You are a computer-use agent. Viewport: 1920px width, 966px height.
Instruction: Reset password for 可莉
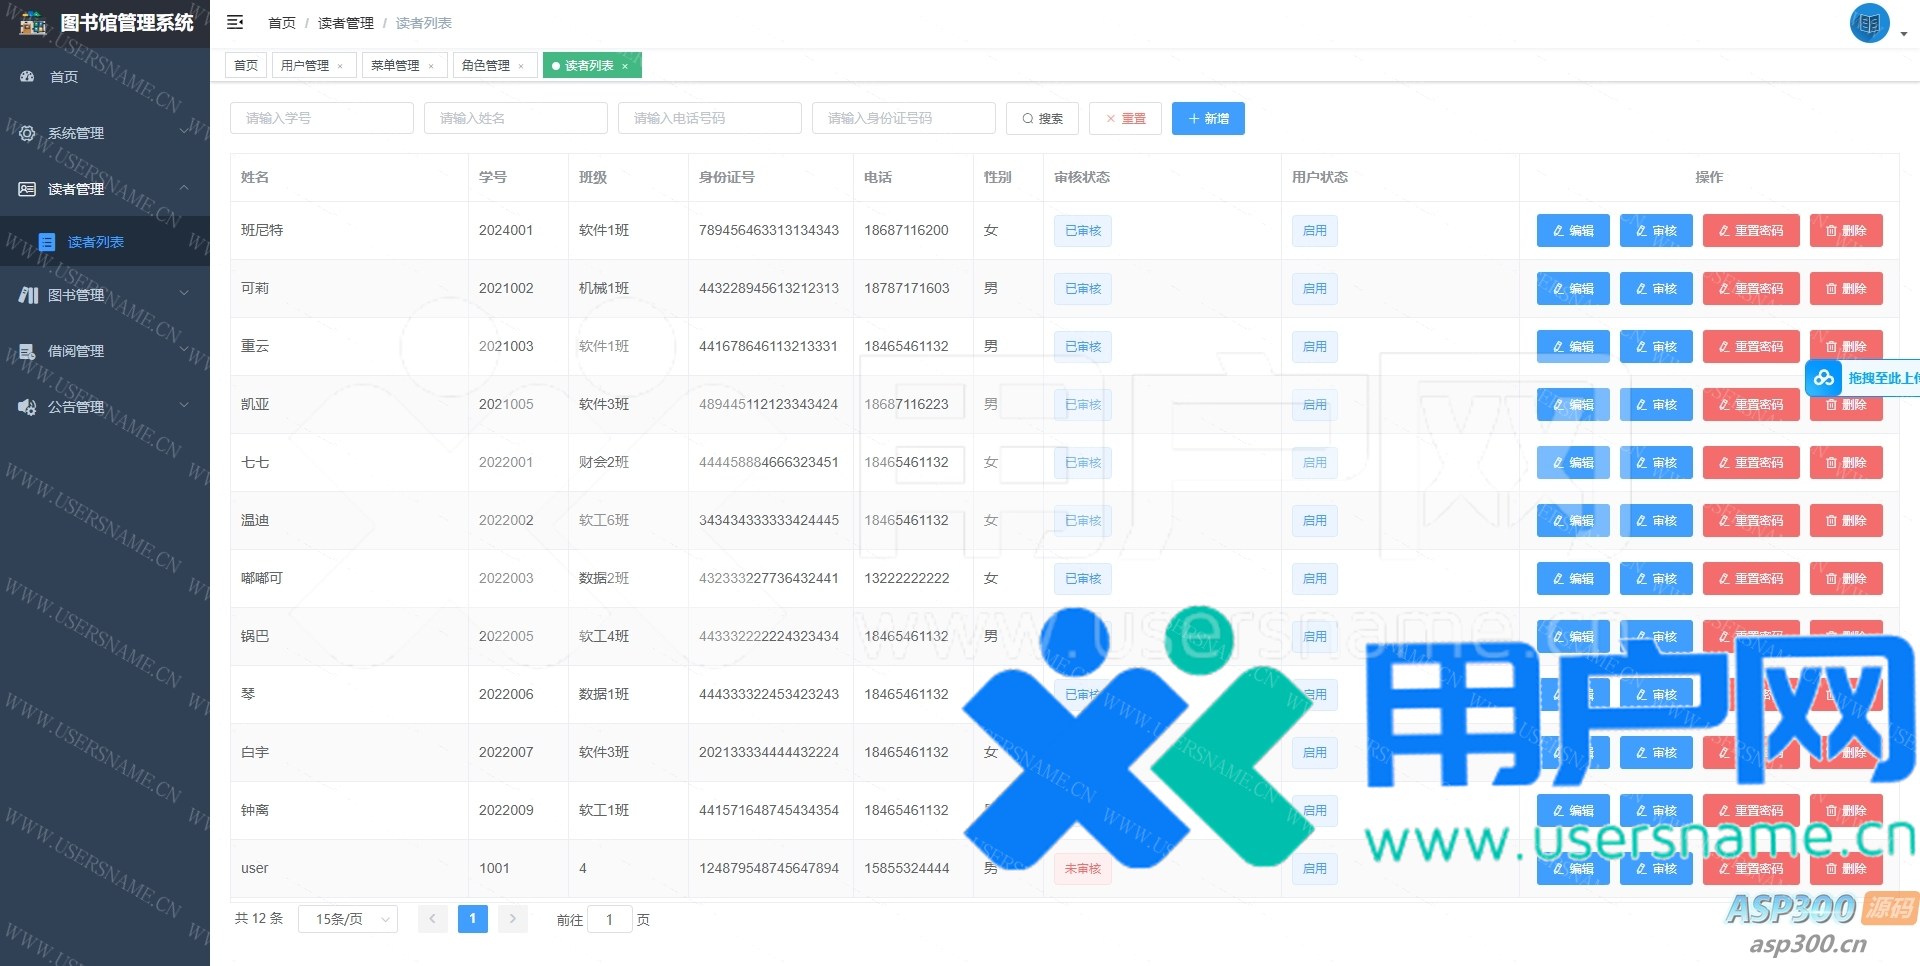[1751, 289]
